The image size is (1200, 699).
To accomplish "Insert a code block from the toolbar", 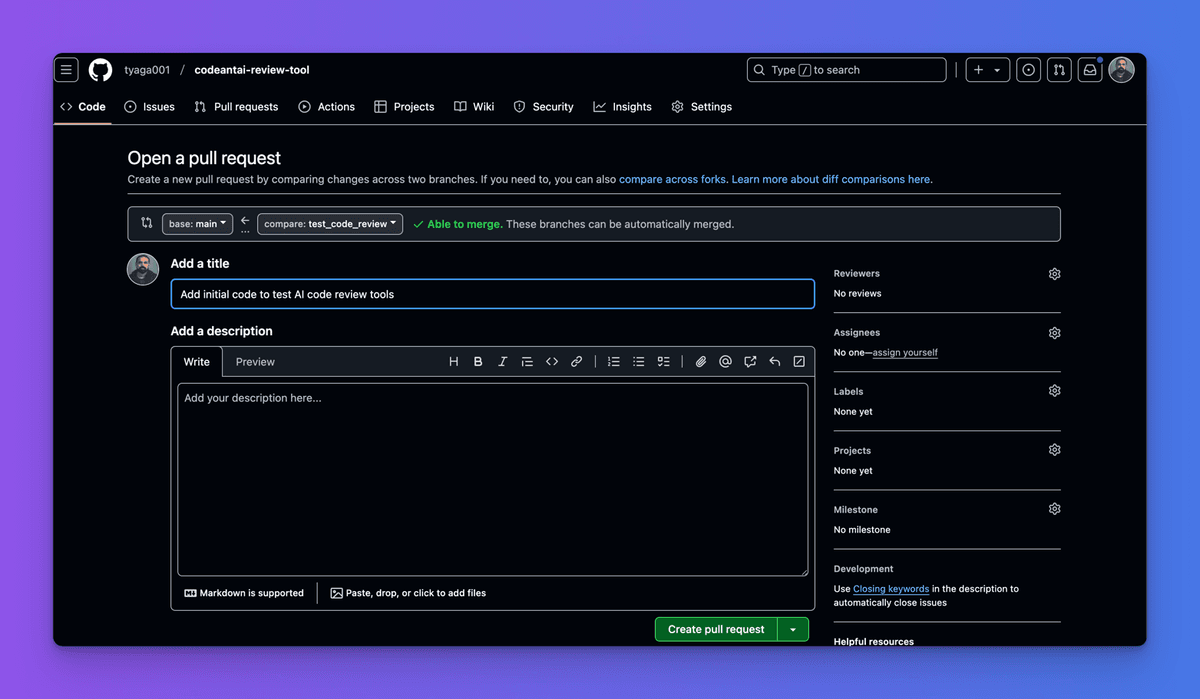I will click(552, 361).
